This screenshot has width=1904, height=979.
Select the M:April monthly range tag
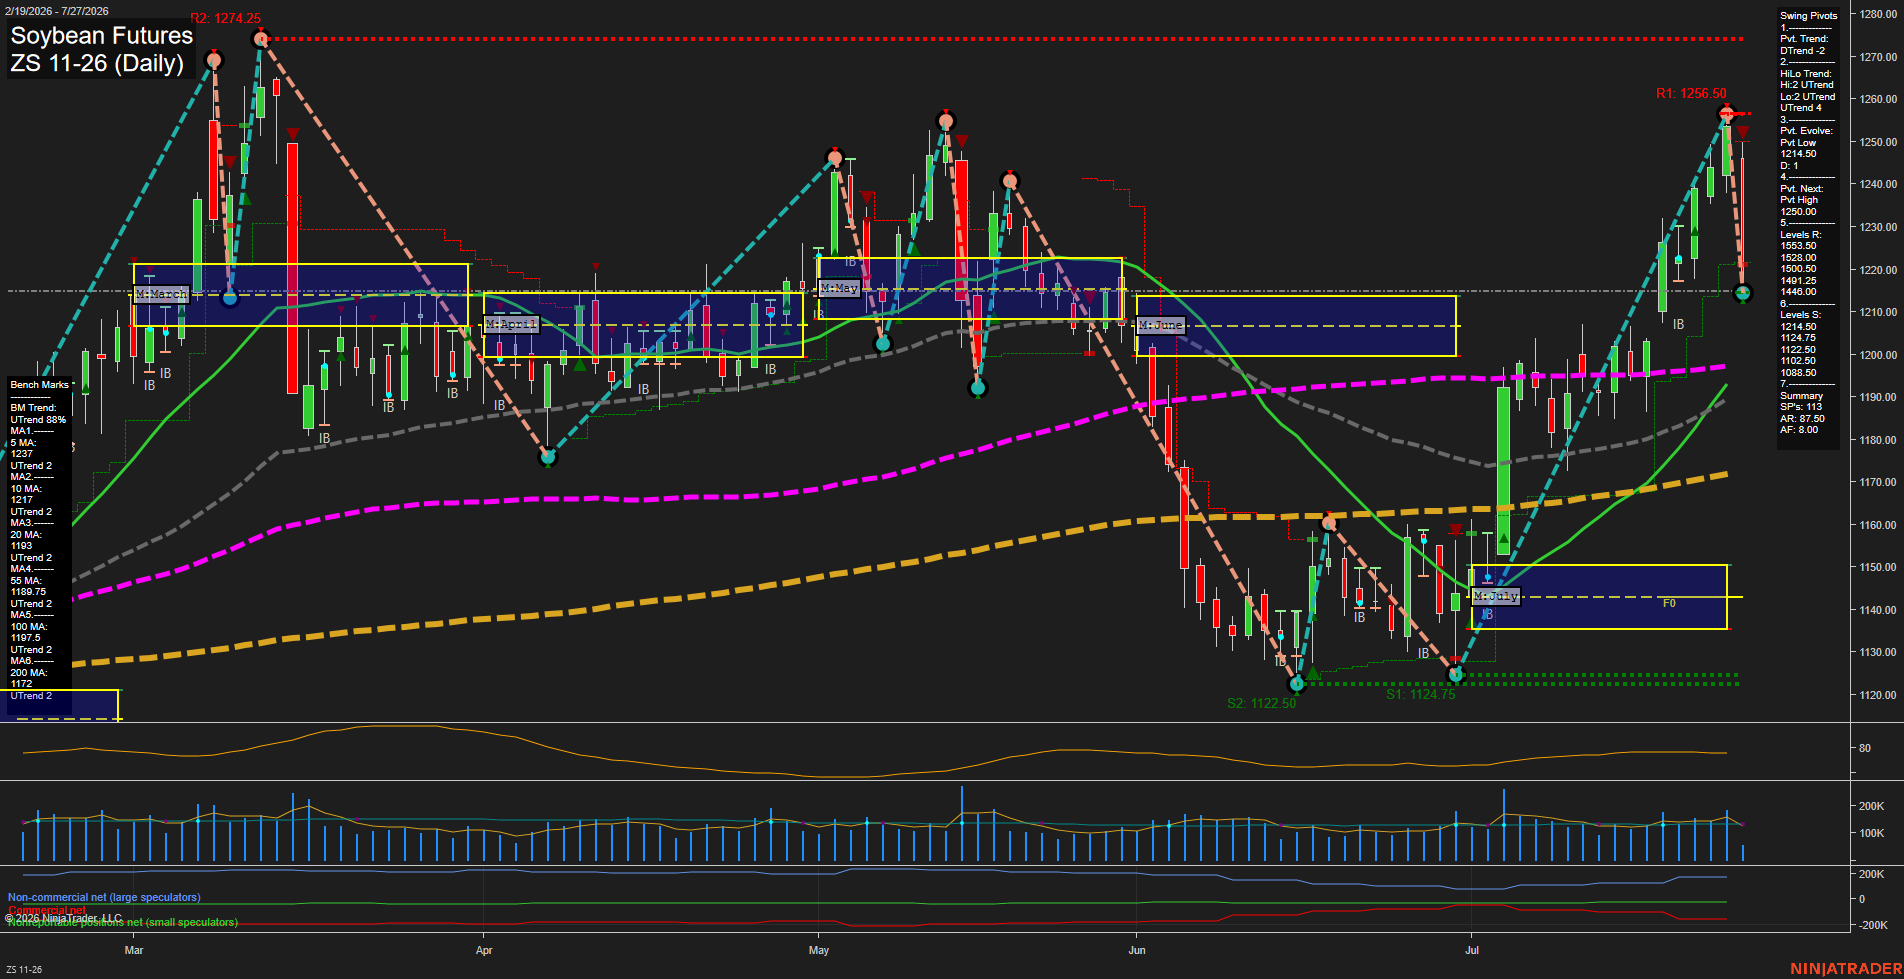[x=512, y=324]
